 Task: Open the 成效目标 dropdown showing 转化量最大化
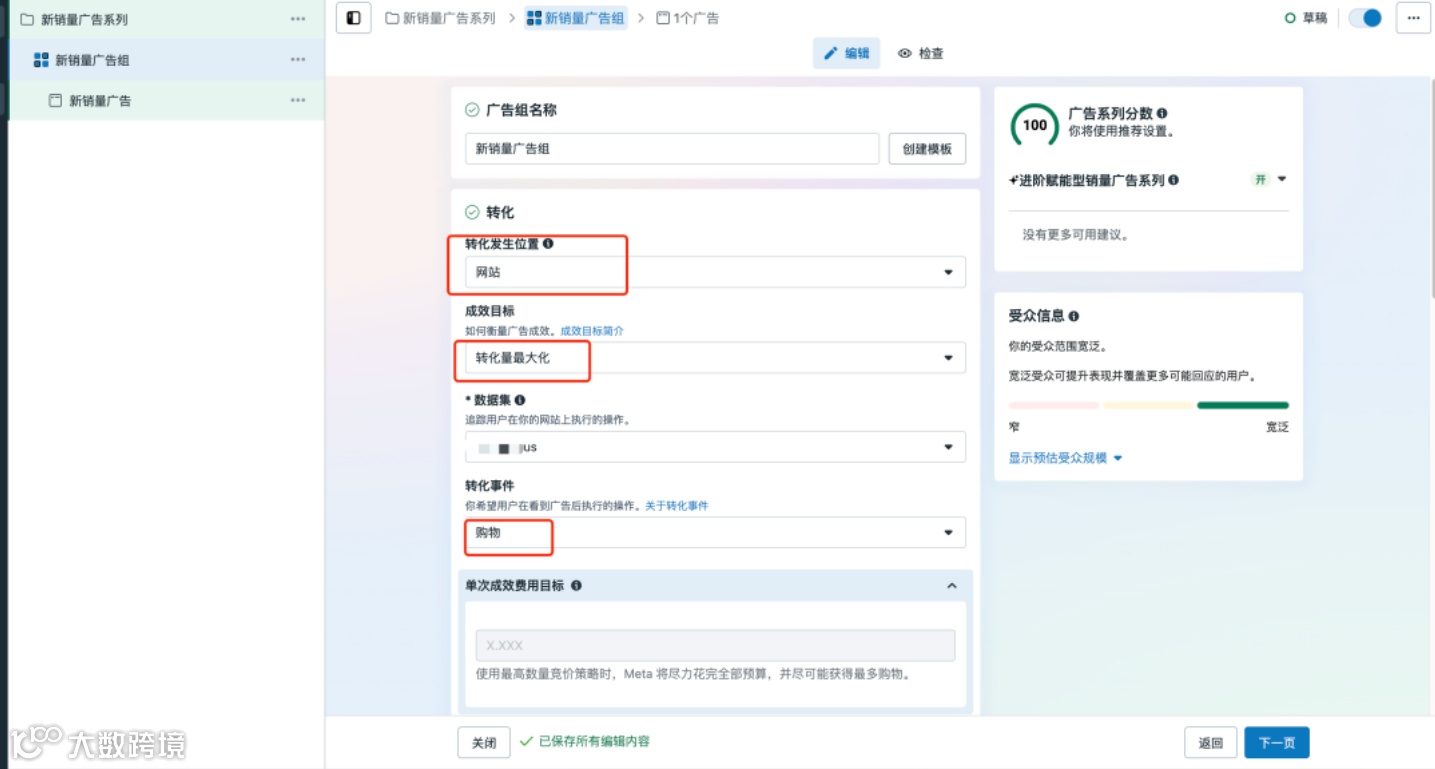[x=715, y=358]
